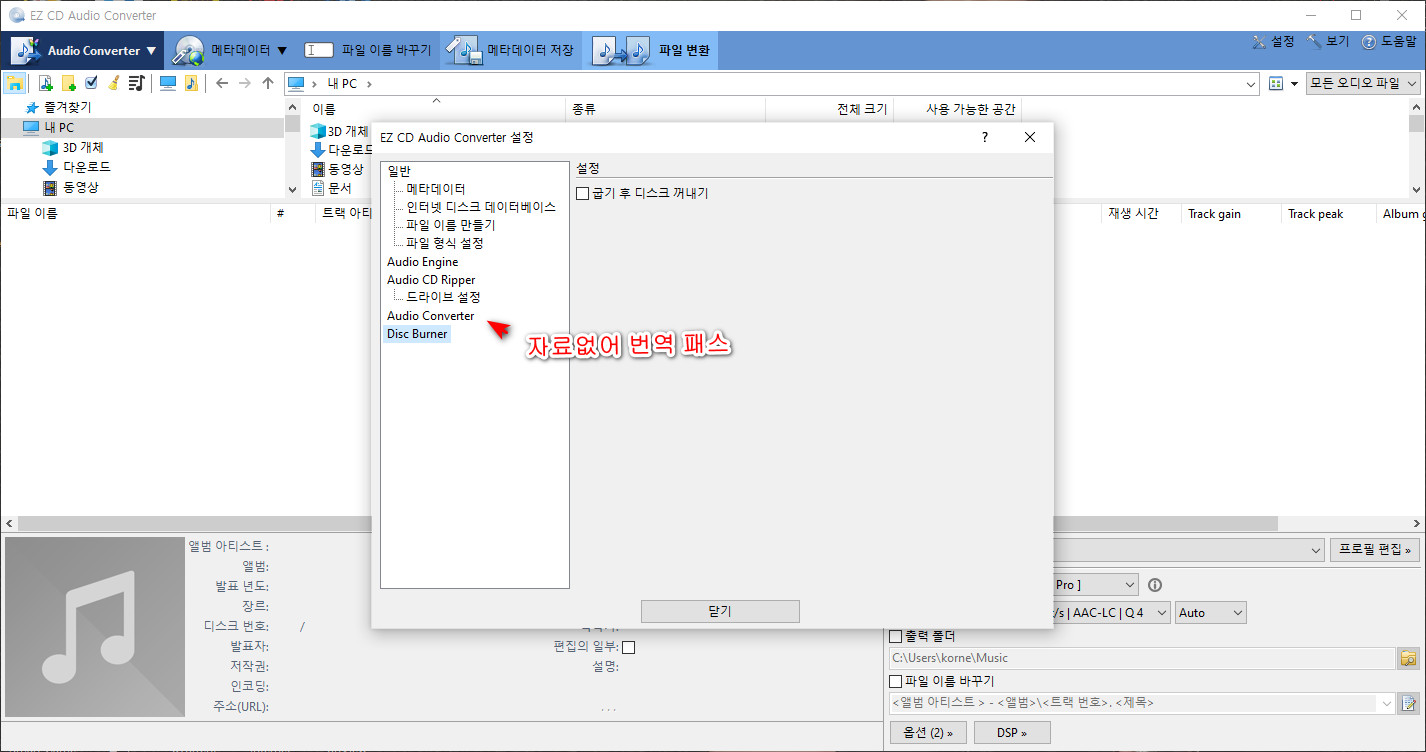
Task: Open the Auto dropdown
Action: coord(1212,613)
